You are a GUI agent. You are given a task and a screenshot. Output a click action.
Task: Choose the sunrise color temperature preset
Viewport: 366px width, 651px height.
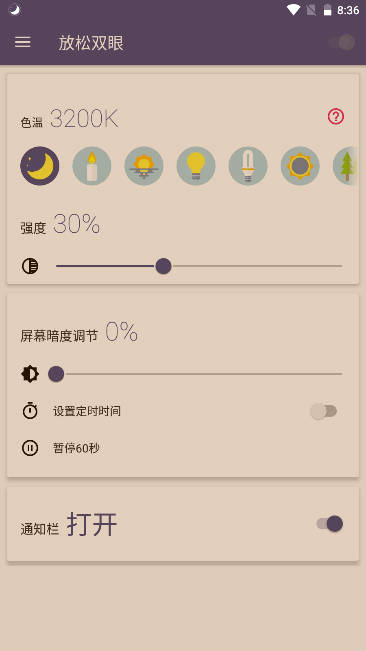(x=144, y=166)
